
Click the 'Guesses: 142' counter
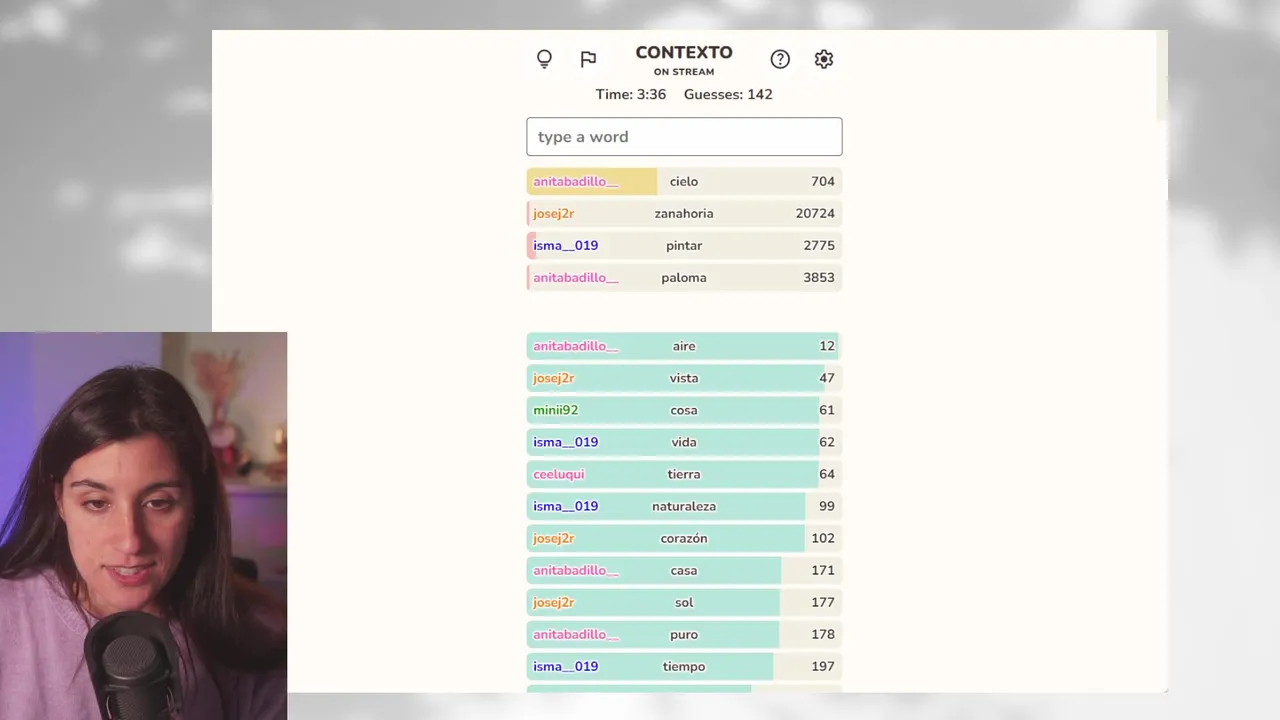coord(728,94)
